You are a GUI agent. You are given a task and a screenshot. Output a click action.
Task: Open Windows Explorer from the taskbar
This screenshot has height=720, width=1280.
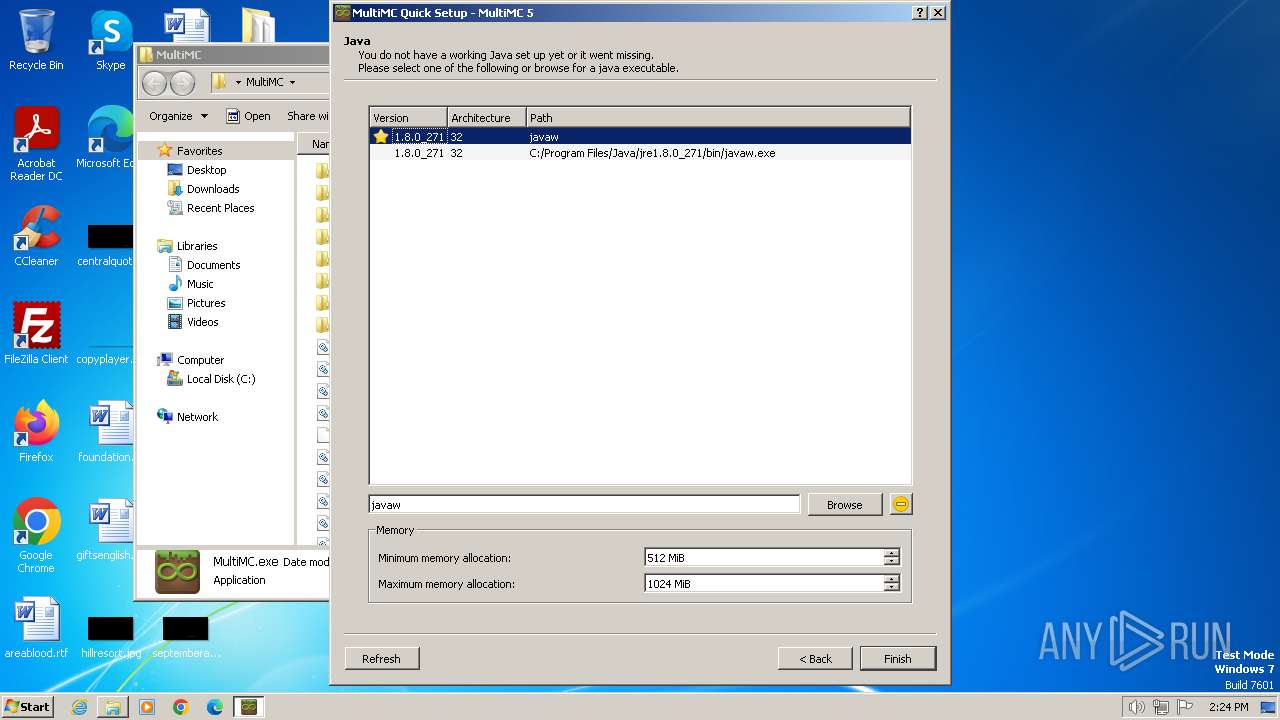(113, 707)
